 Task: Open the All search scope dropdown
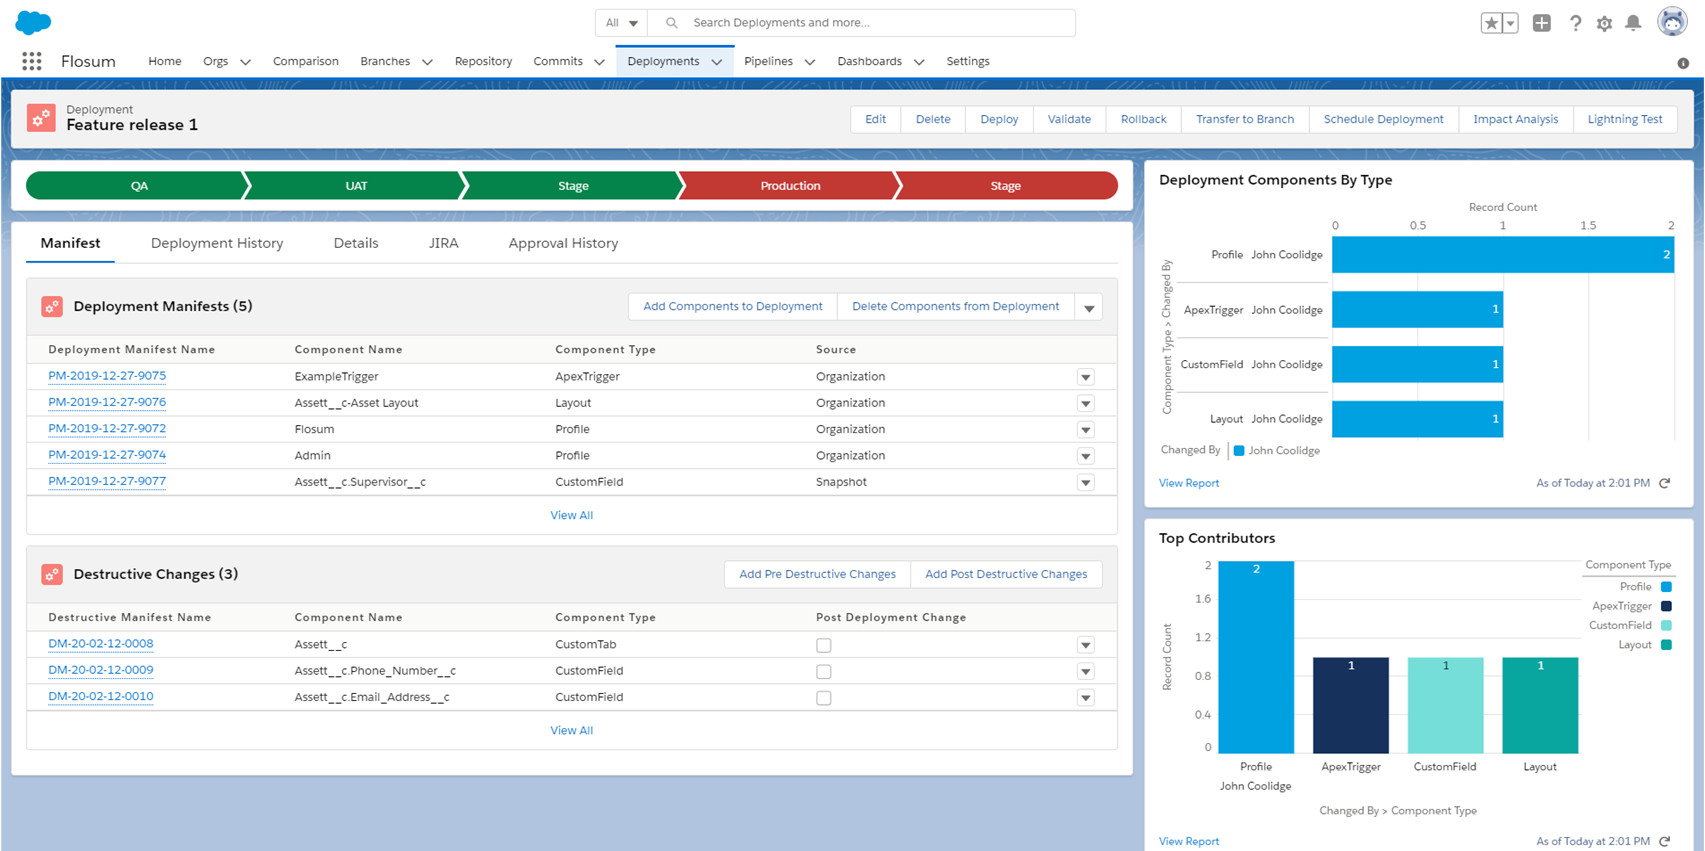click(621, 23)
